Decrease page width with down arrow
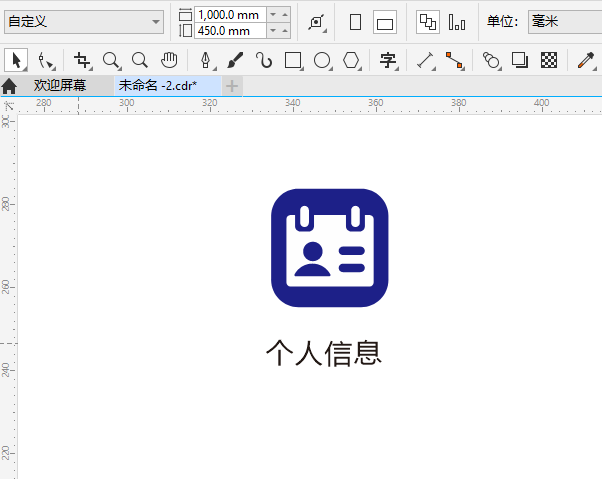Image resolution: width=602 pixels, height=479 pixels. tap(273, 15)
